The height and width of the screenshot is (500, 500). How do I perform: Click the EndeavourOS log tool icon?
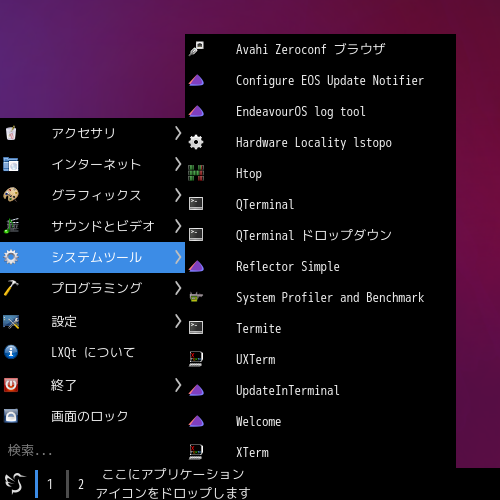(x=196, y=111)
